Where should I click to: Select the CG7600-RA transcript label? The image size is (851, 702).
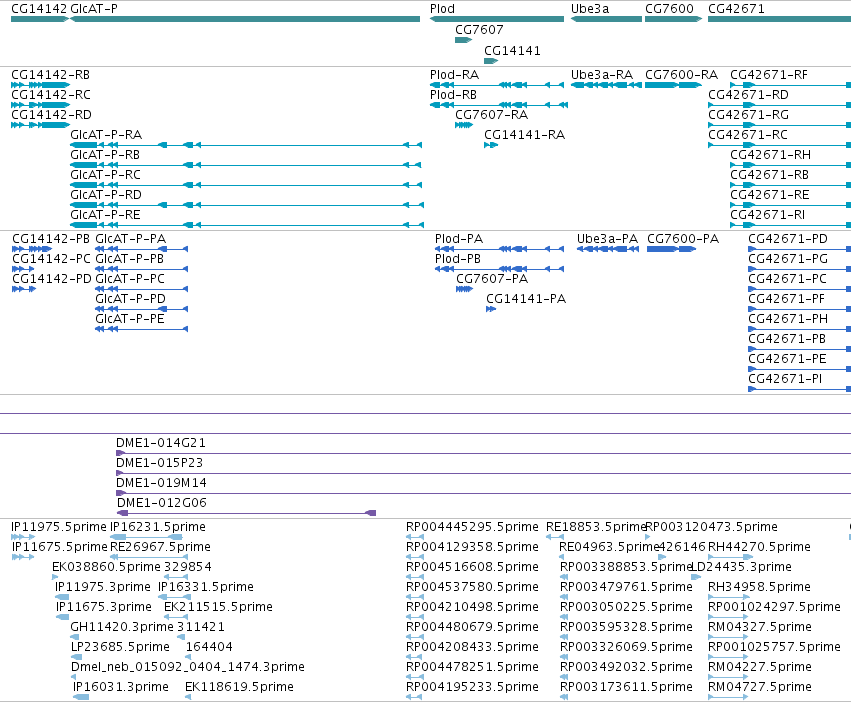pos(681,74)
